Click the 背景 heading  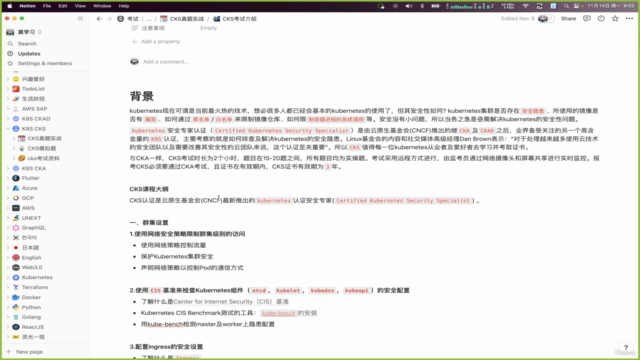click(x=142, y=96)
